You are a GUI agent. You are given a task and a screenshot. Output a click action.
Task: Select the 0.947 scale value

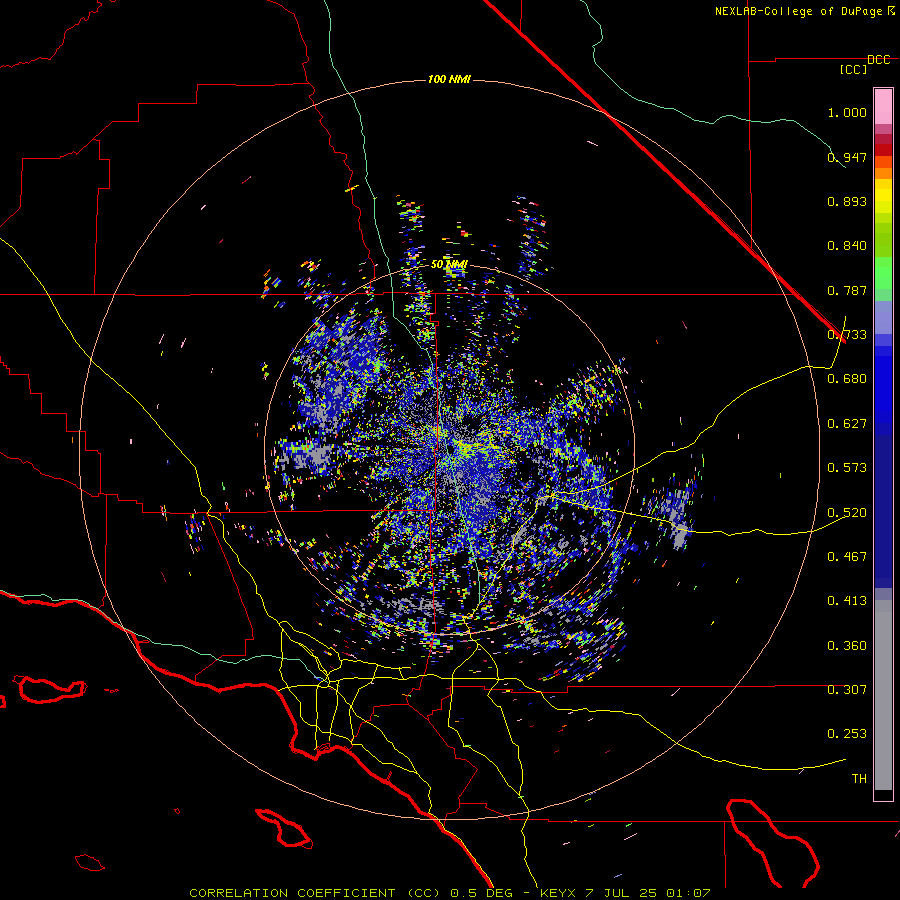click(847, 157)
